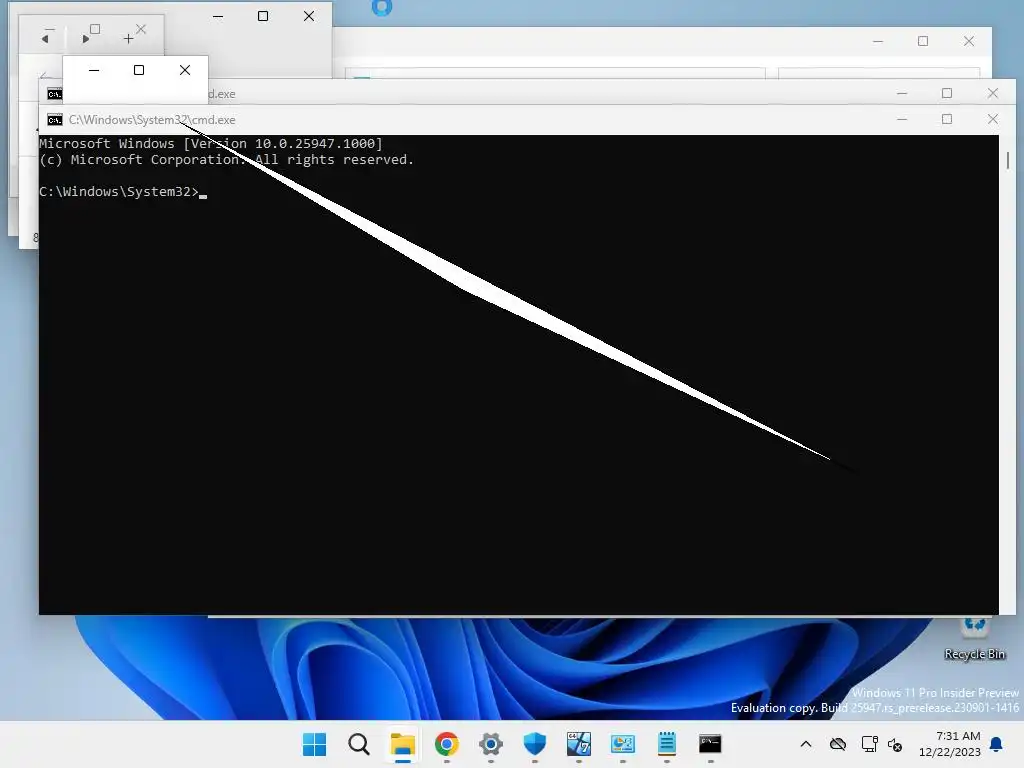Click the OneDrive cloud tray icon
1024x768 pixels.
pos(838,744)
